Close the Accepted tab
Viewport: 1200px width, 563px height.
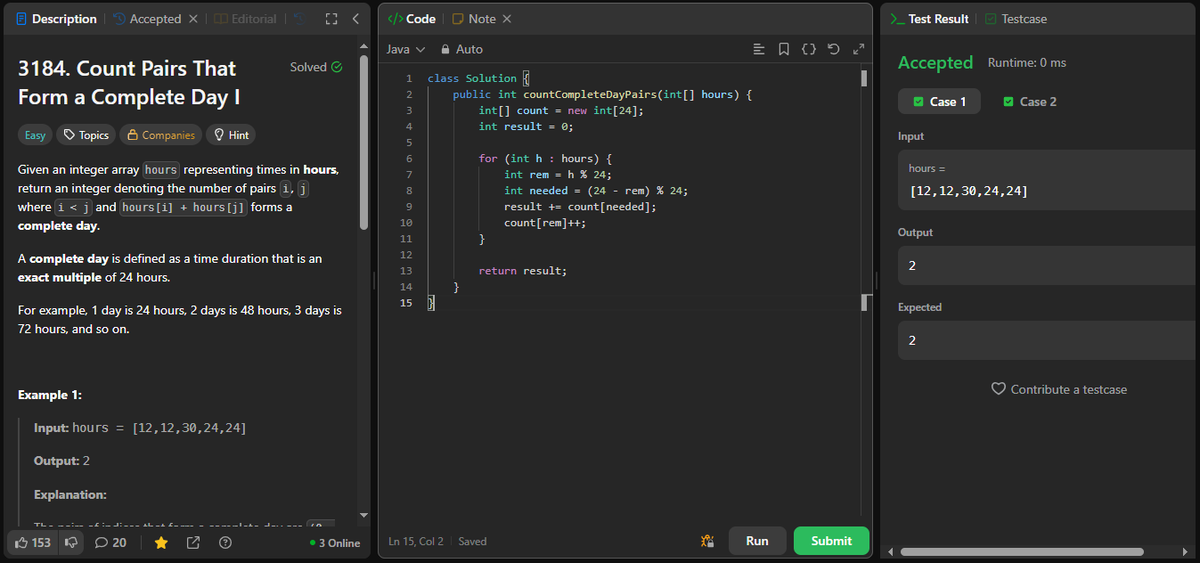pos(194,19)
